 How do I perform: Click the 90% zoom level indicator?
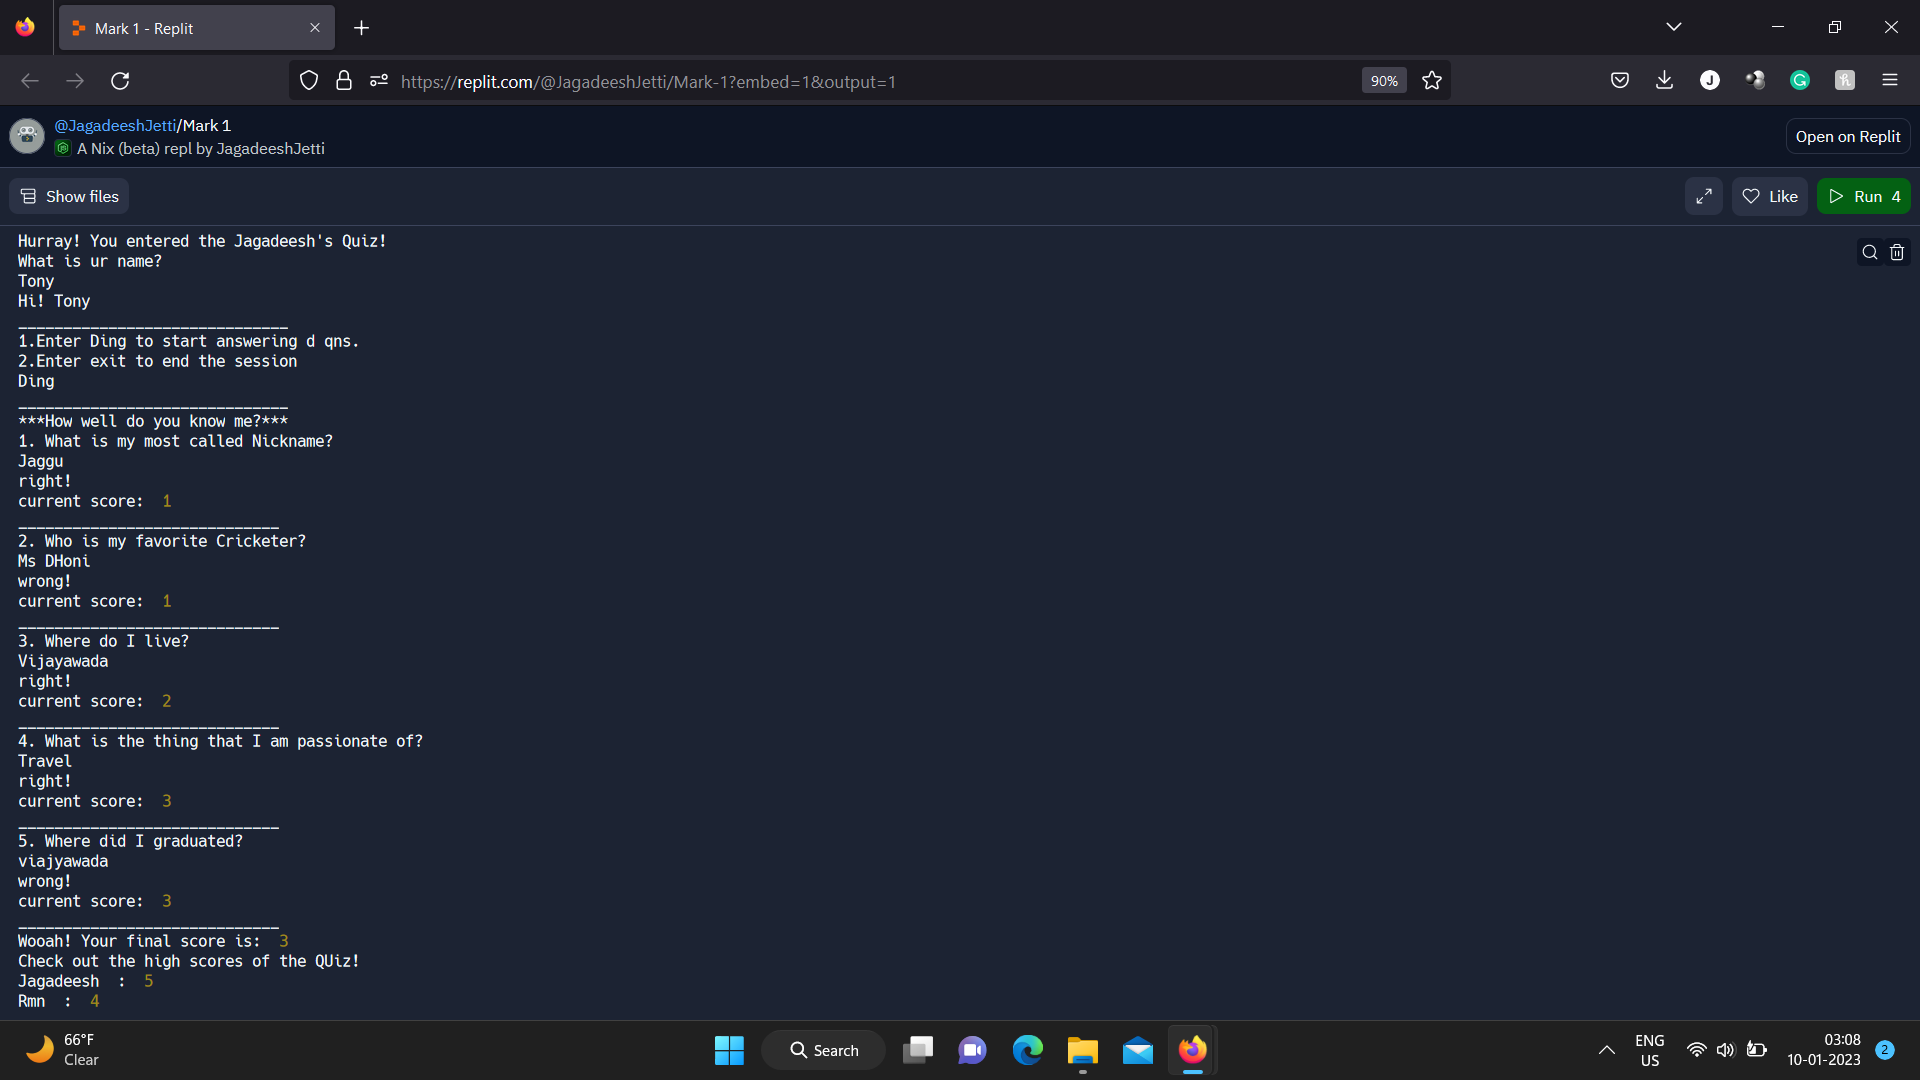pyautogui.click(x=1383, y=81)
